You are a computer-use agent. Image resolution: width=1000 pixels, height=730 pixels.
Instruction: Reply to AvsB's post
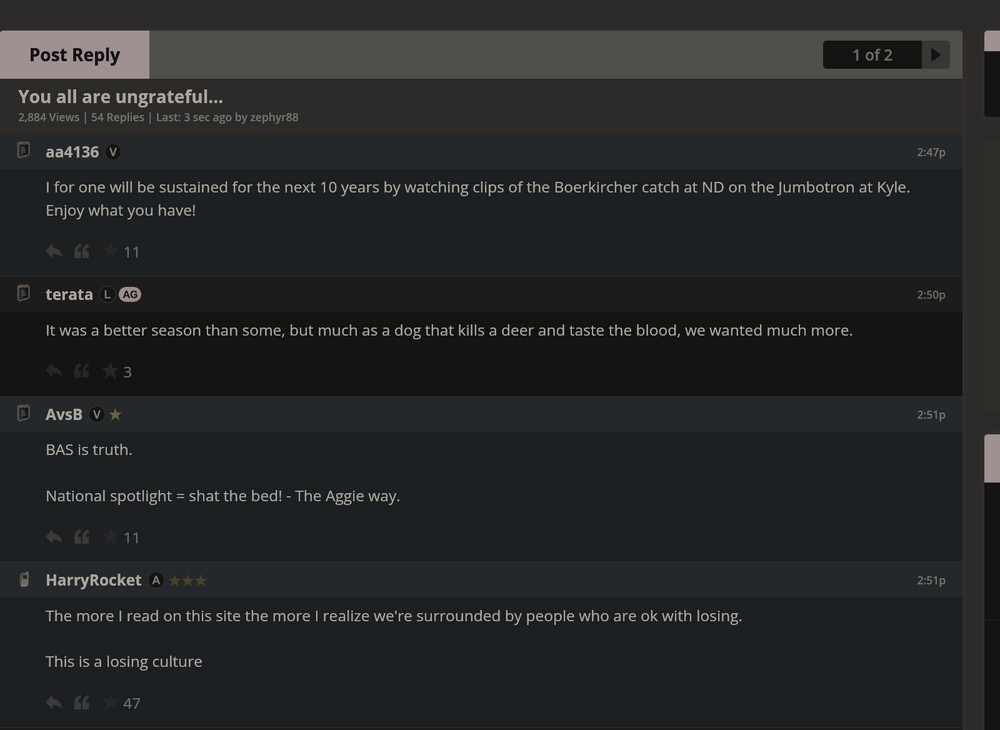(53, 536)
